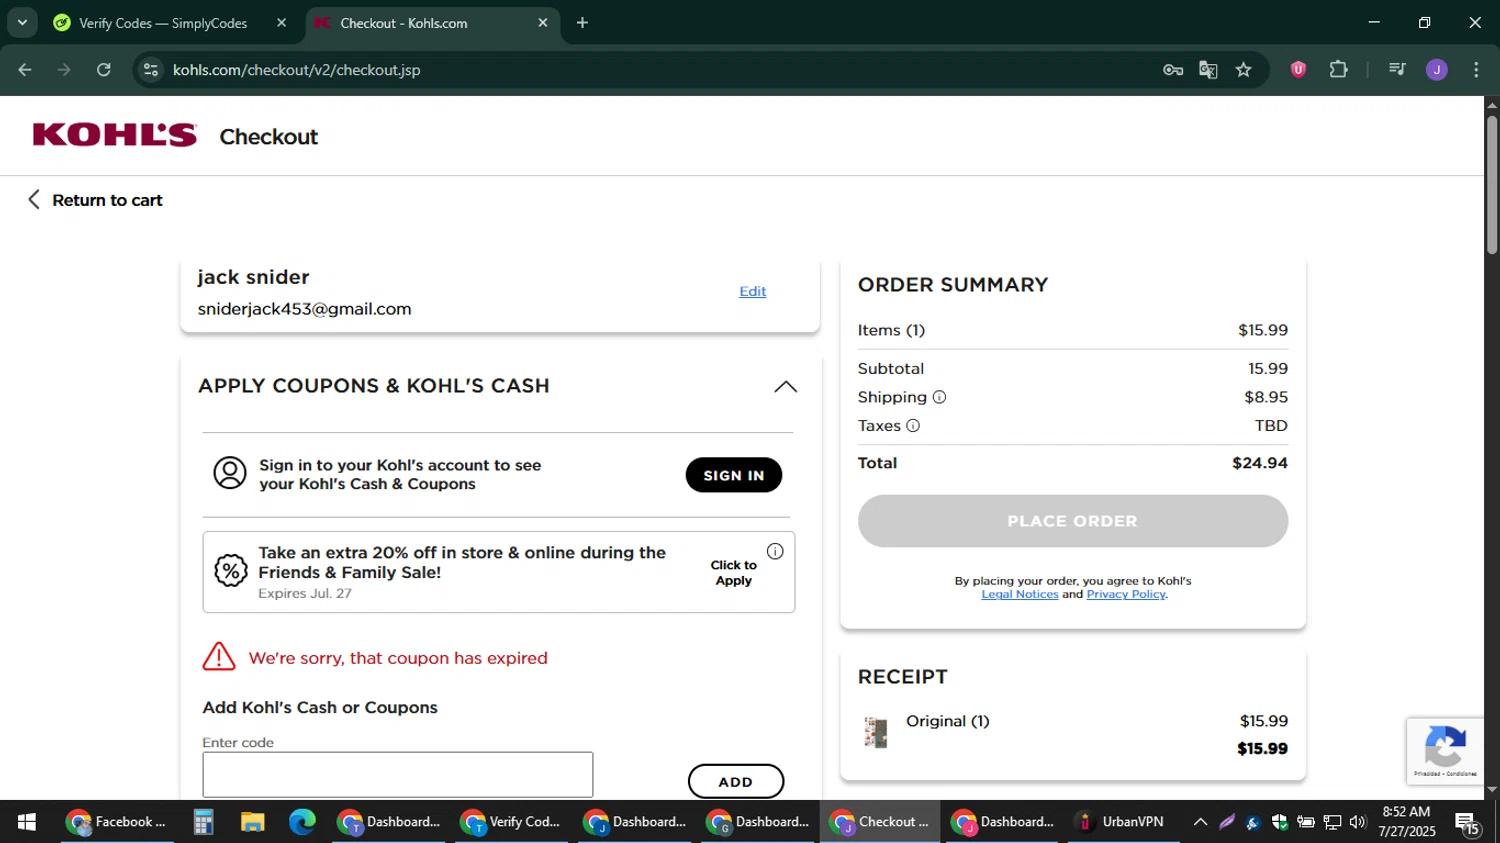This screenshot has height=843, width=1500.
Task: Open Legal Notices link
Action: click(x=1020, y=594)
